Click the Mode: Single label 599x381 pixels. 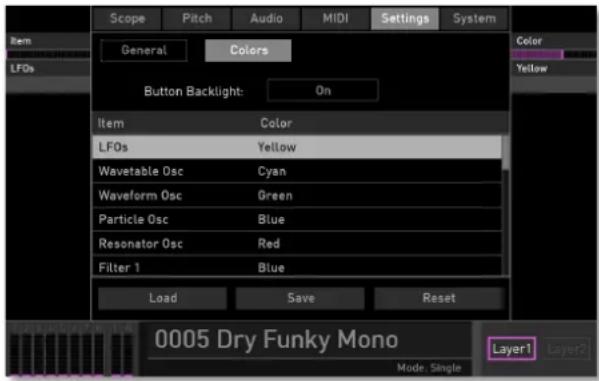(x=429, y=368)
